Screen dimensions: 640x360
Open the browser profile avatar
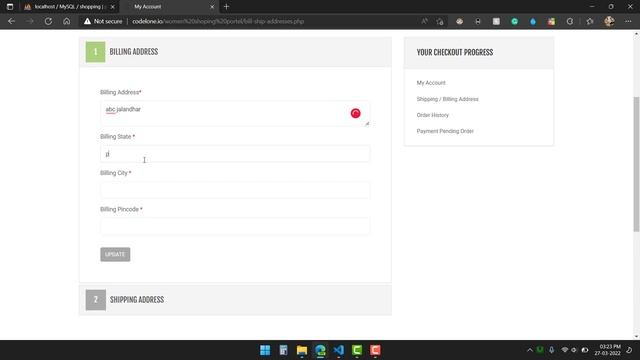pyautogui.click(x=609, y=21)
